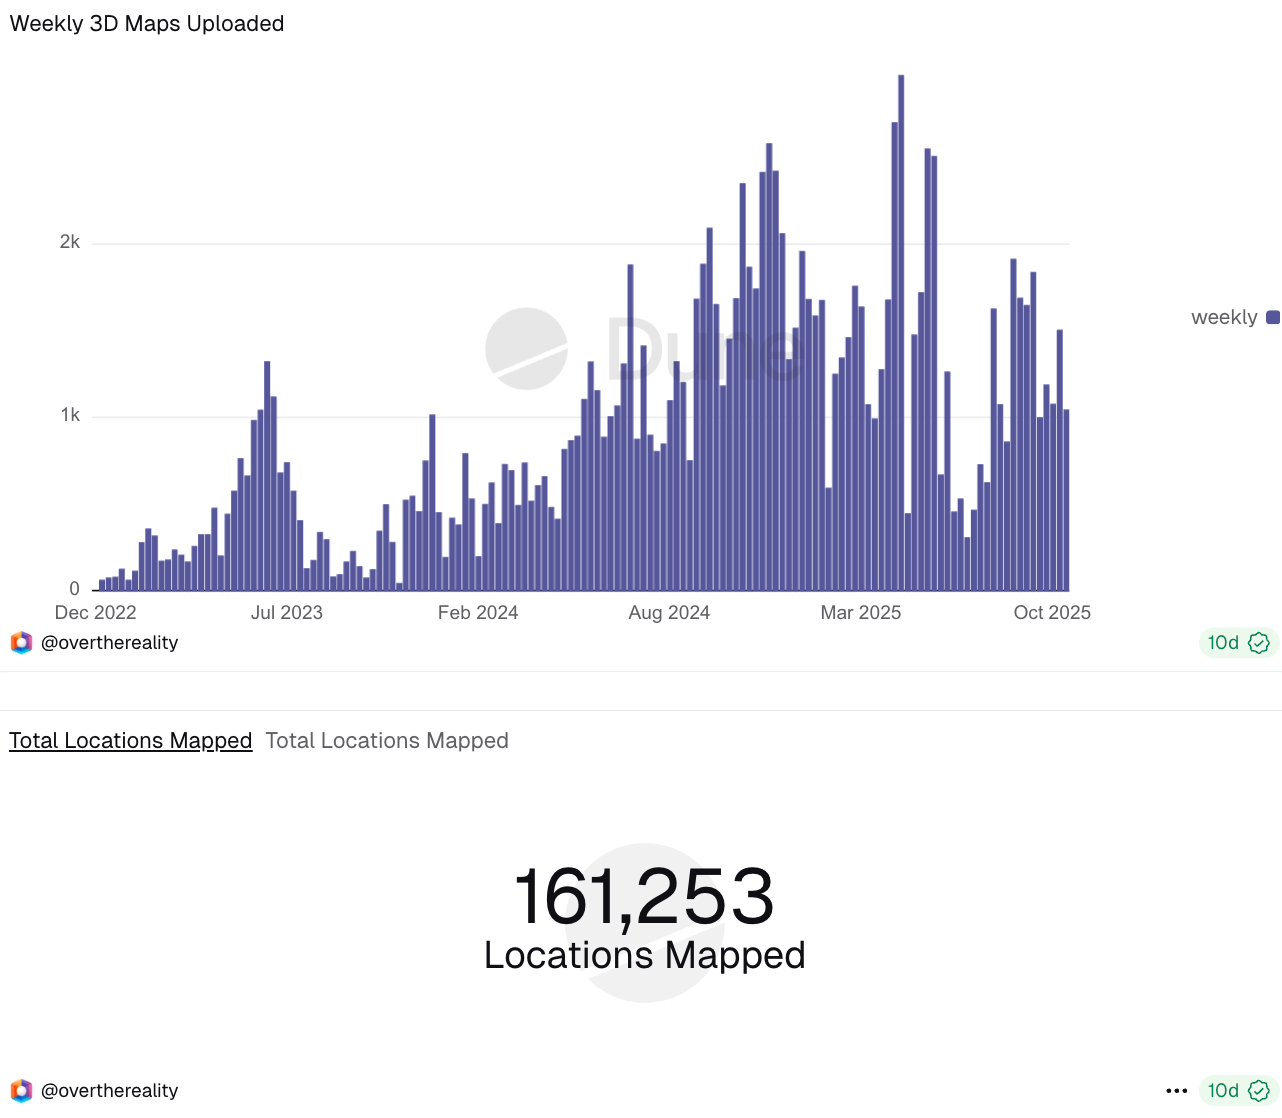Click the grey Total Locations Mapped subtitle
1282x1118 pixels.
pyautogui.click(x=387, y=741)
